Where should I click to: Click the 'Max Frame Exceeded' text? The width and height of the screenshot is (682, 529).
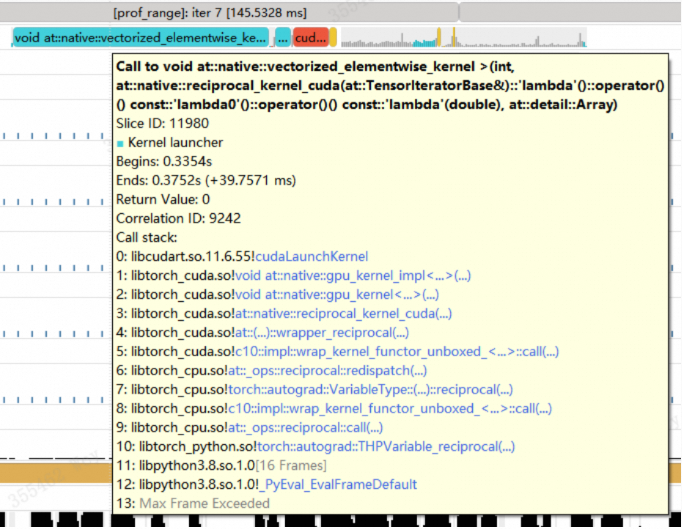204,503
